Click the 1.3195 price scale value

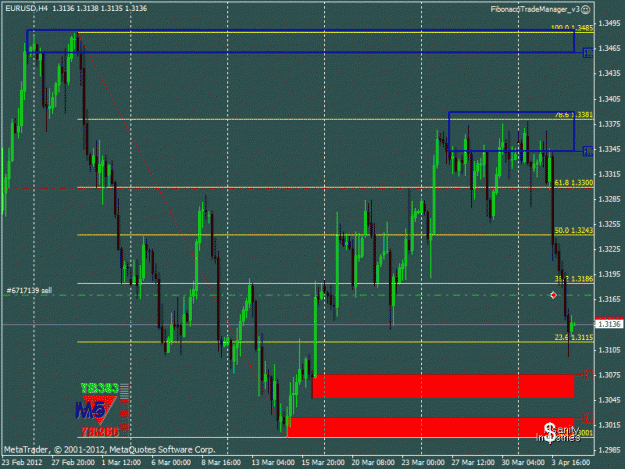(x=609, y=274)
